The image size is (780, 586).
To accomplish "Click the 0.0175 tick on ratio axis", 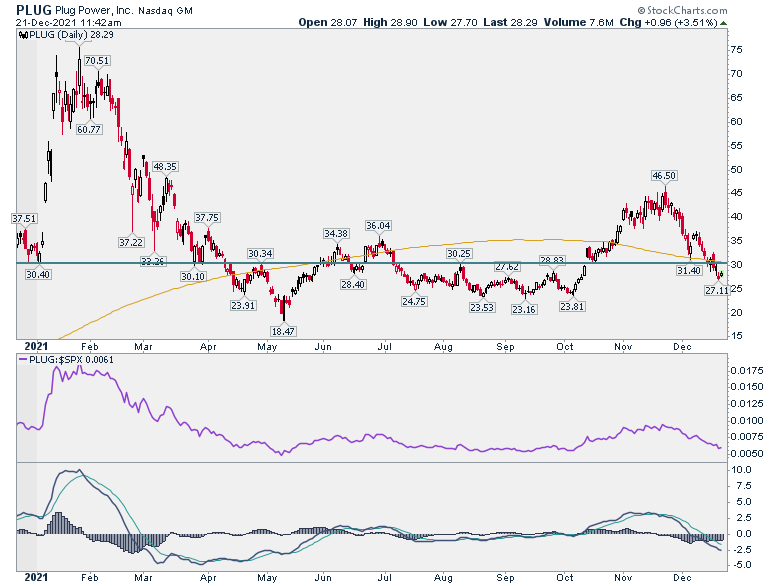I will pos(747,371).
